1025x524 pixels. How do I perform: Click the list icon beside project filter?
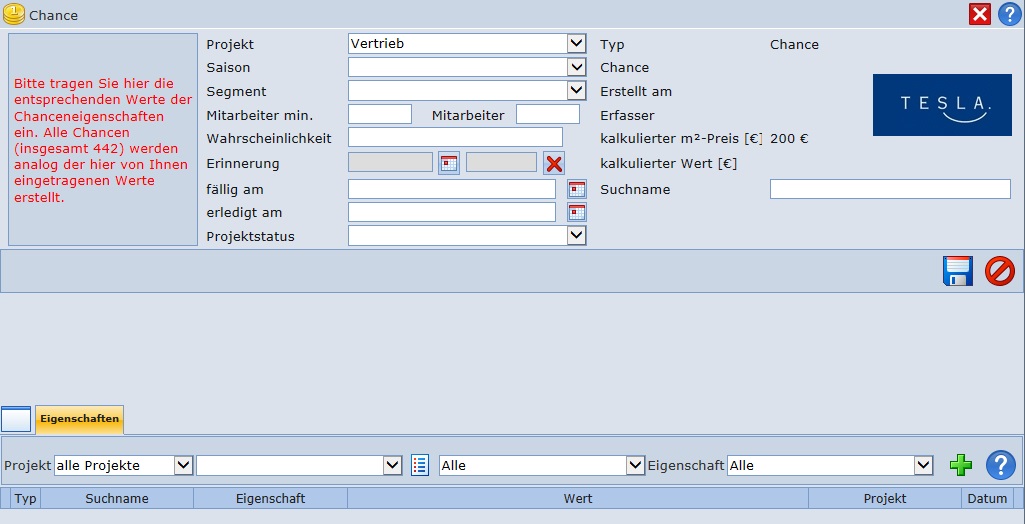pos(420,465)
